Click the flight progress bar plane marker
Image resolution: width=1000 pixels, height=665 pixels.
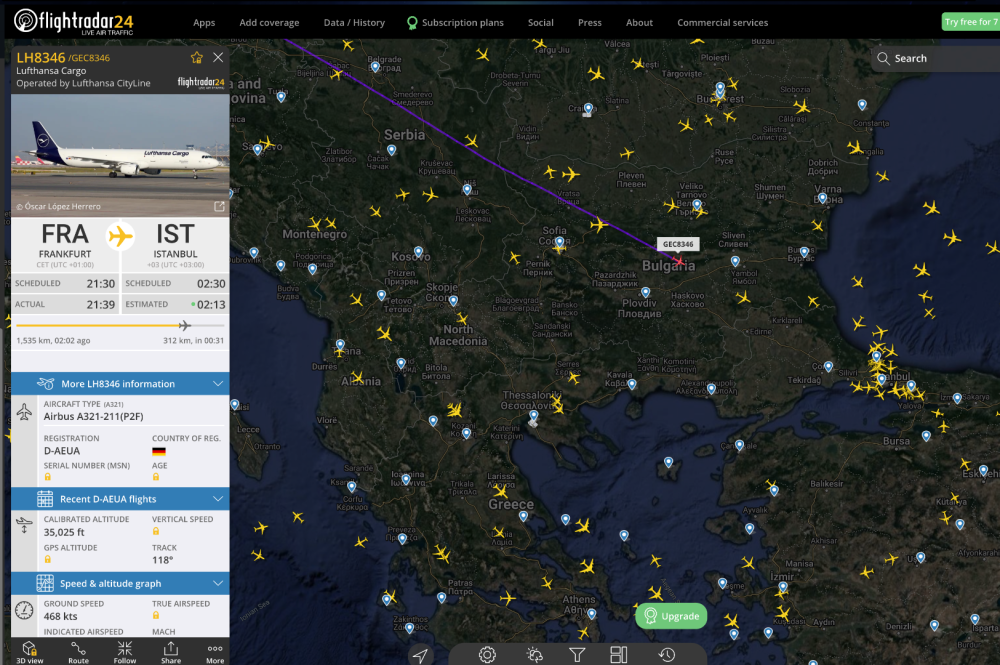184,325
